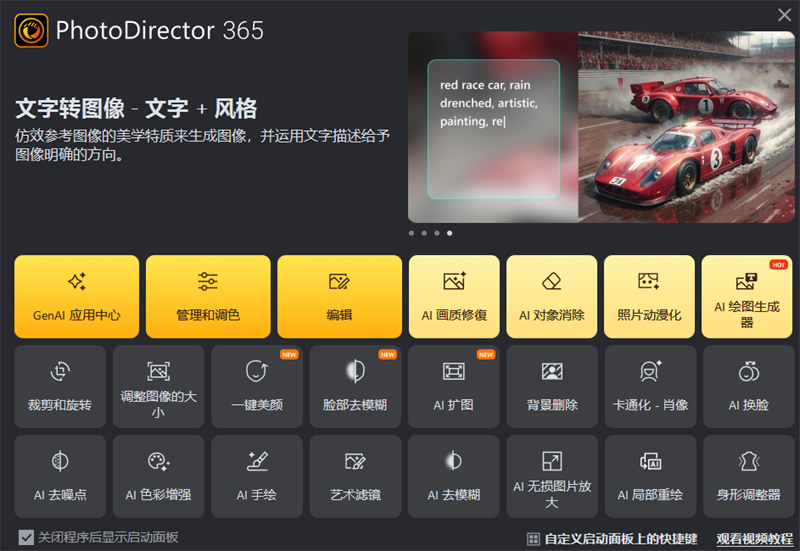Launch AI 扩图 tool
This screenshot has width=800, height=551.
pyautogui.click(x=454, y=386)
